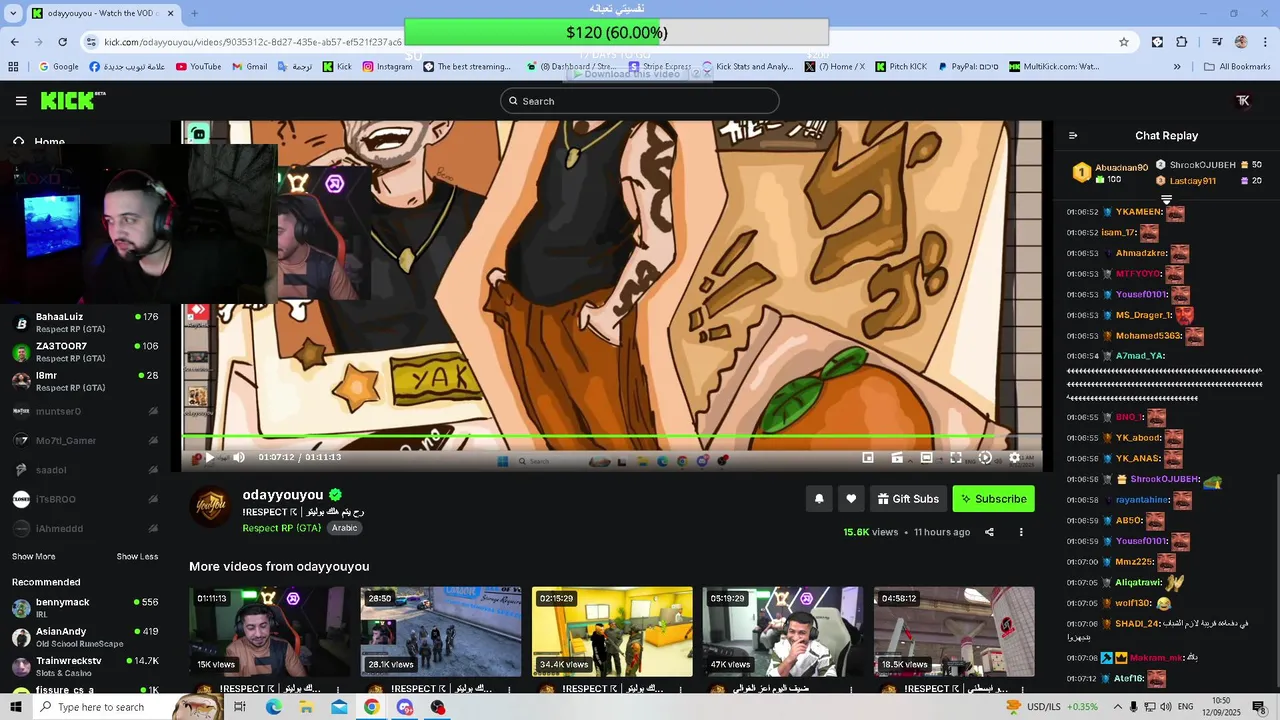Click the KICK beta logo

click(x=73, y=100)
